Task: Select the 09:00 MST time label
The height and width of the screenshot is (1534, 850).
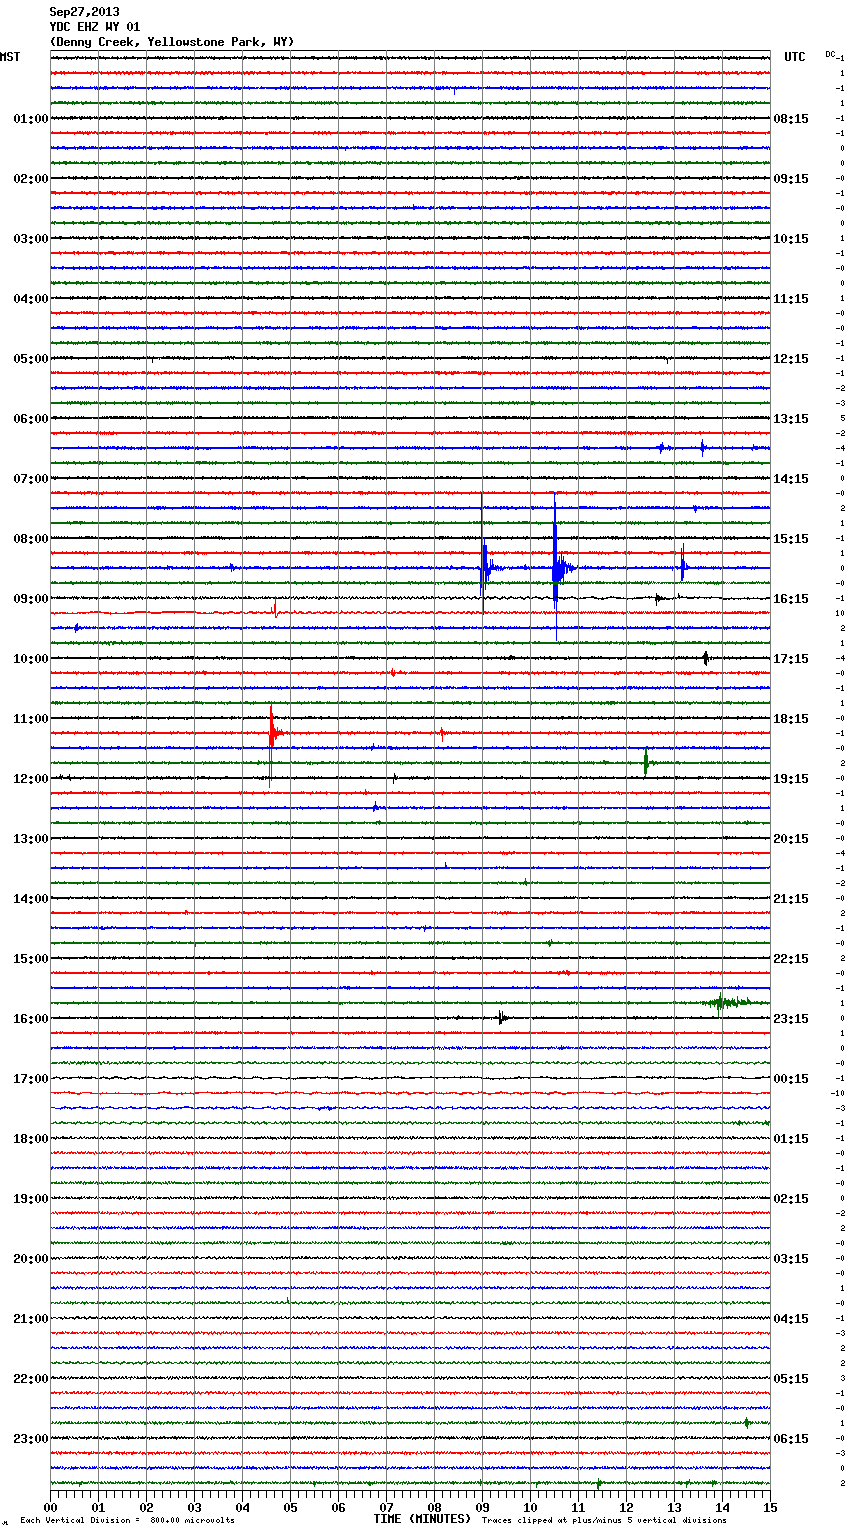Action: coord(31,599)
